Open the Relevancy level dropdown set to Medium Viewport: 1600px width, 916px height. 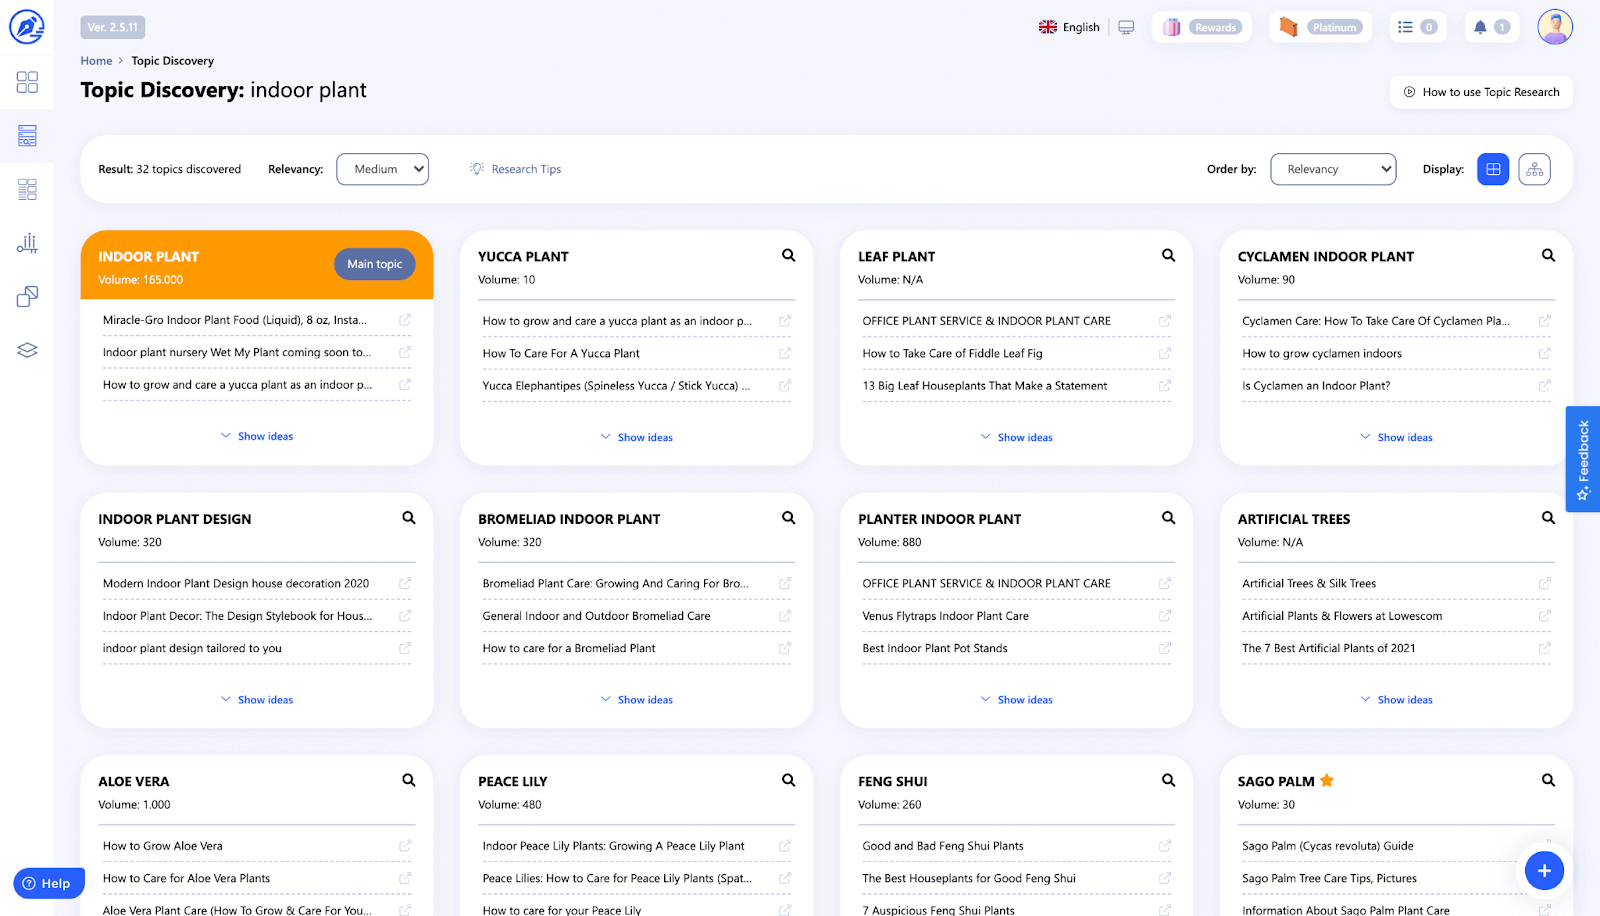point(382,169)
